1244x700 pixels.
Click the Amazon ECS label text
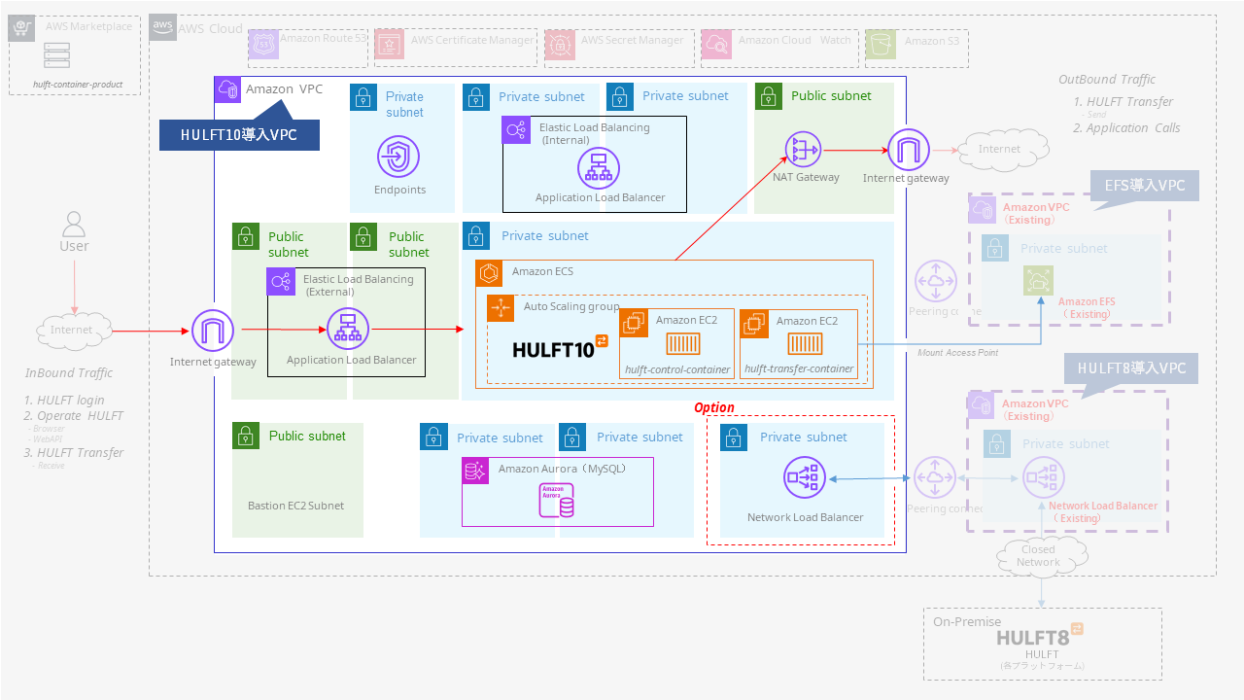click(x=542, y=271)
